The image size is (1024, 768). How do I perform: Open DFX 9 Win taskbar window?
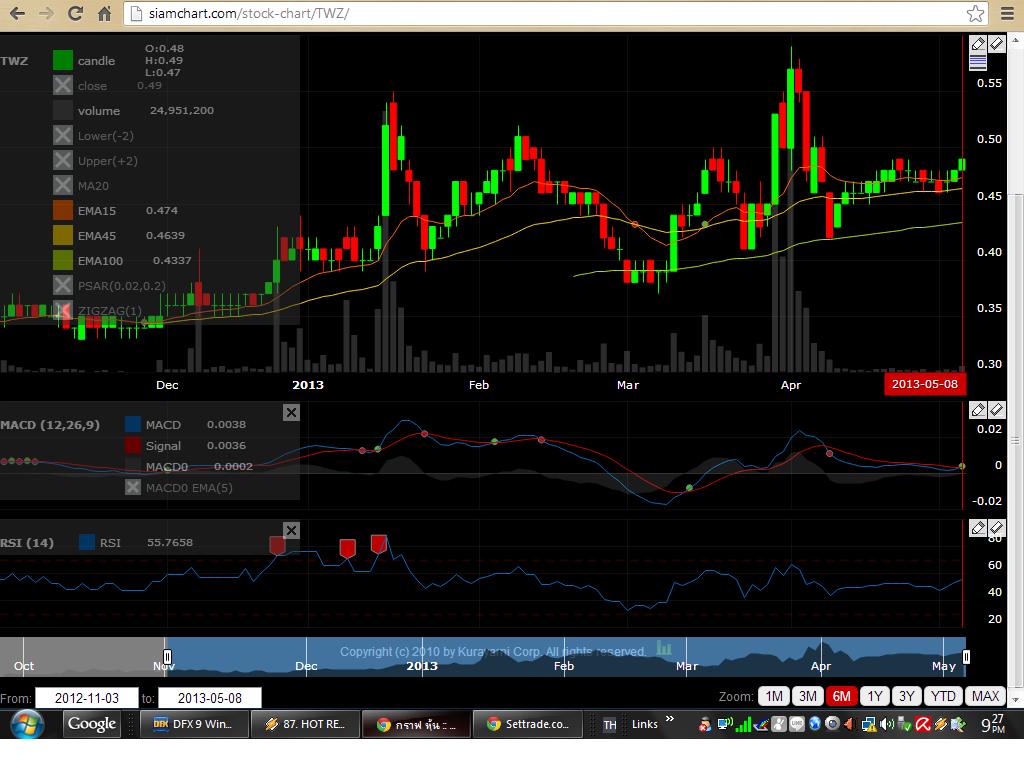pyautogui.click(x=195, y=724)
